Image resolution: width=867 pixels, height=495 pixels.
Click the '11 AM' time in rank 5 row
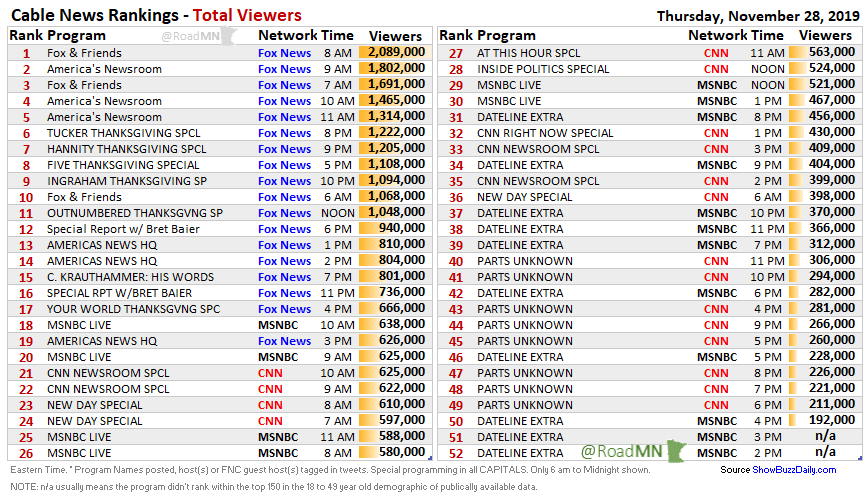coord(337,117)
